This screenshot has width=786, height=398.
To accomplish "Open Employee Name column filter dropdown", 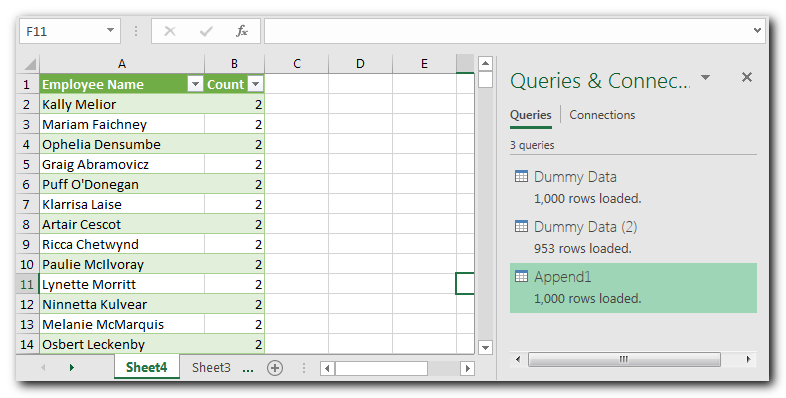I will click(195, 84).
